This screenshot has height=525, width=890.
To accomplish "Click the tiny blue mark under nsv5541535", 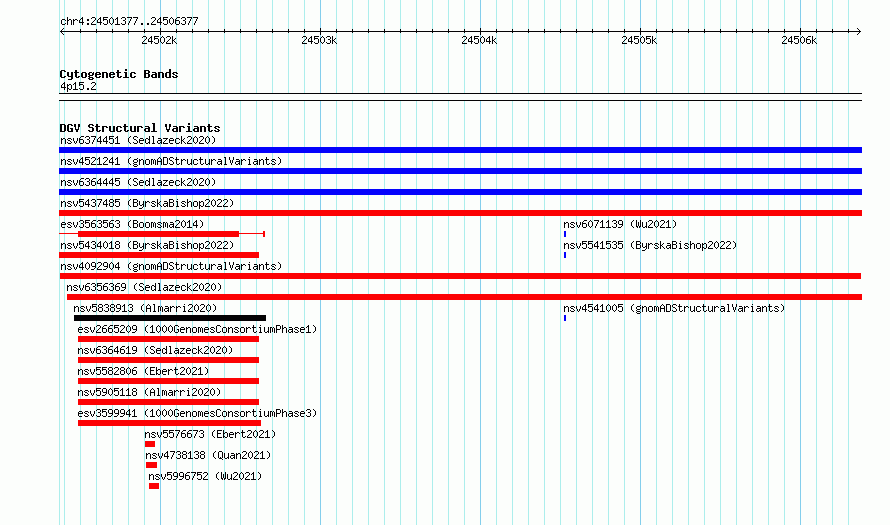I will pos(565,255).
